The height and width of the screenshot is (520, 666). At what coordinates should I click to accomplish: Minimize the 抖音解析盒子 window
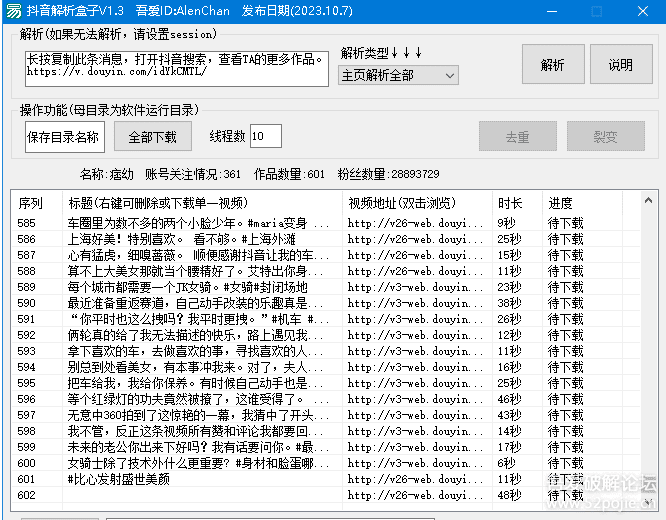(552, 11)
